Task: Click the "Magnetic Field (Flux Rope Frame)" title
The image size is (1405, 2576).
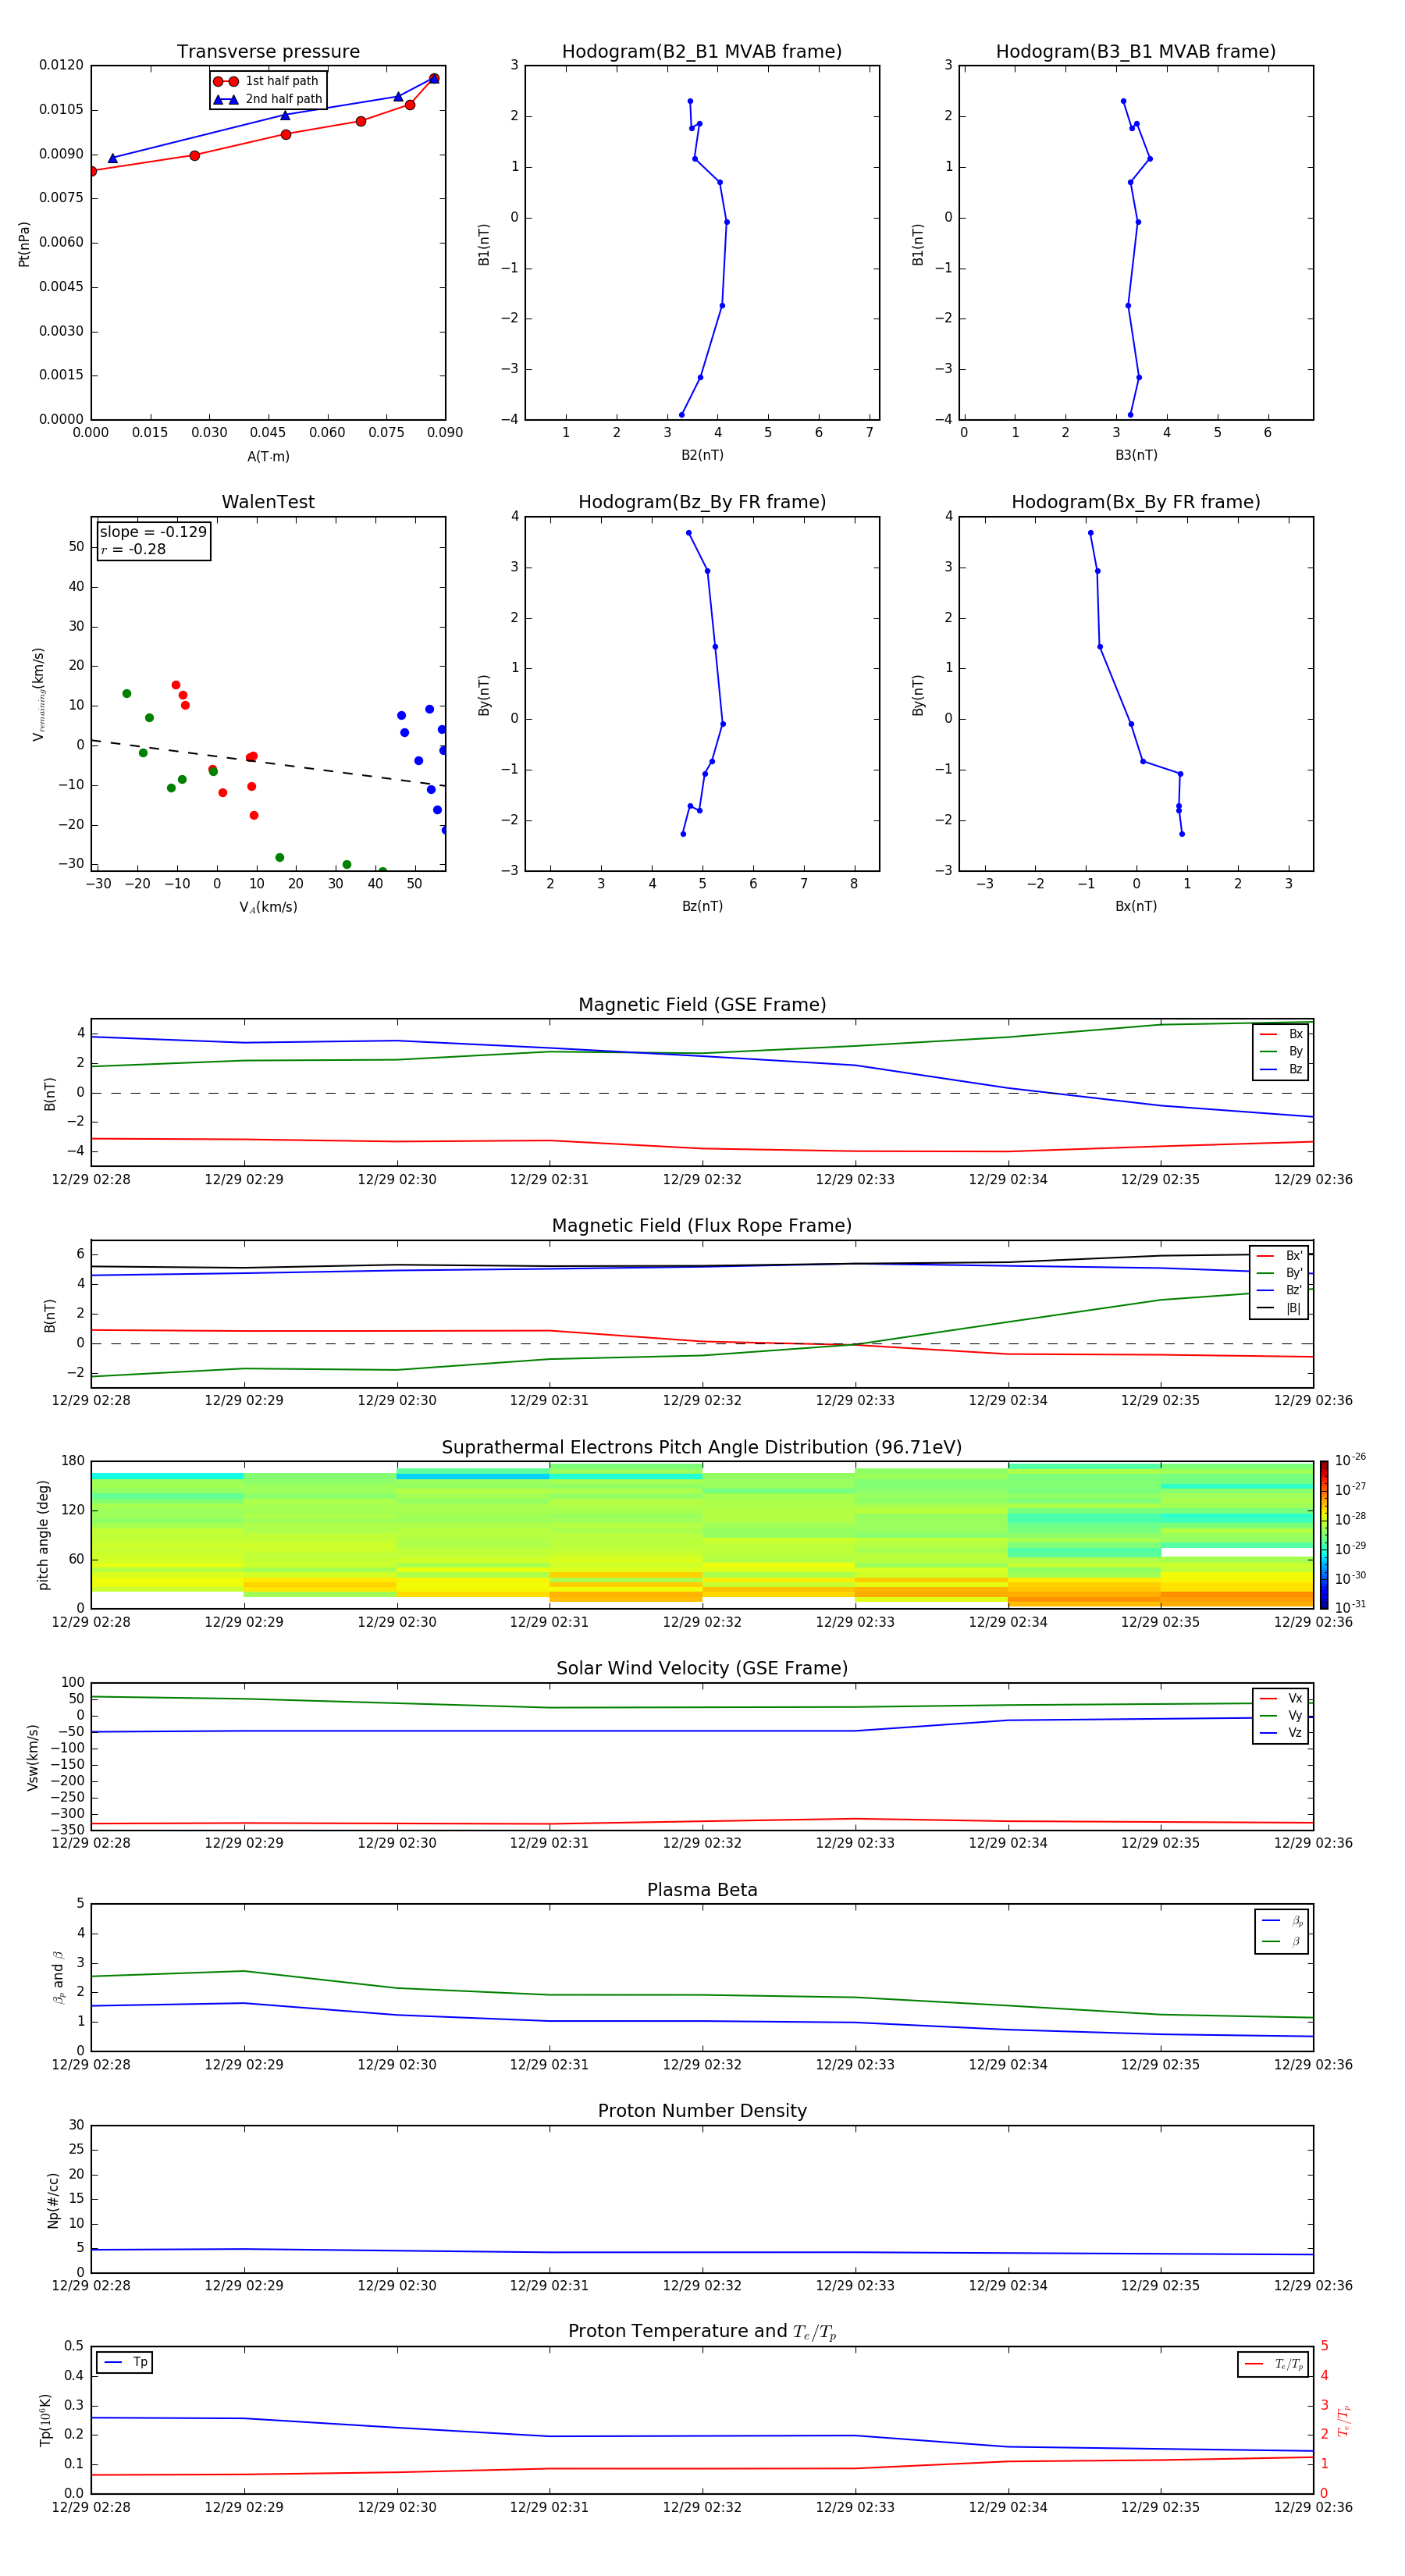Action: pyautogui.click(x=702, y=1226)
